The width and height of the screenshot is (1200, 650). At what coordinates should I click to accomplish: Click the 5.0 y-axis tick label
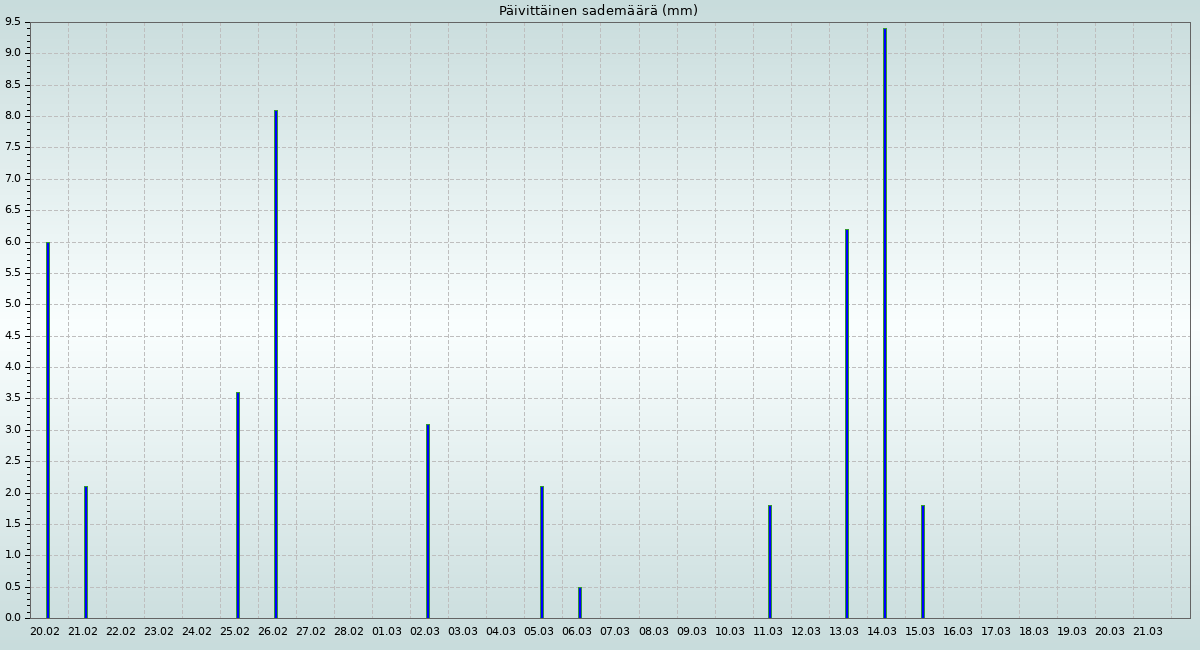12,304
